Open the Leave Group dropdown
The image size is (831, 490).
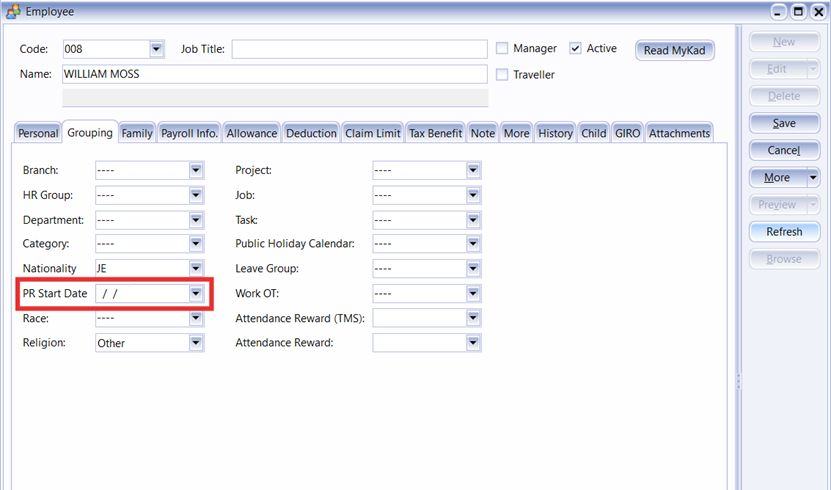coord(473,269)
